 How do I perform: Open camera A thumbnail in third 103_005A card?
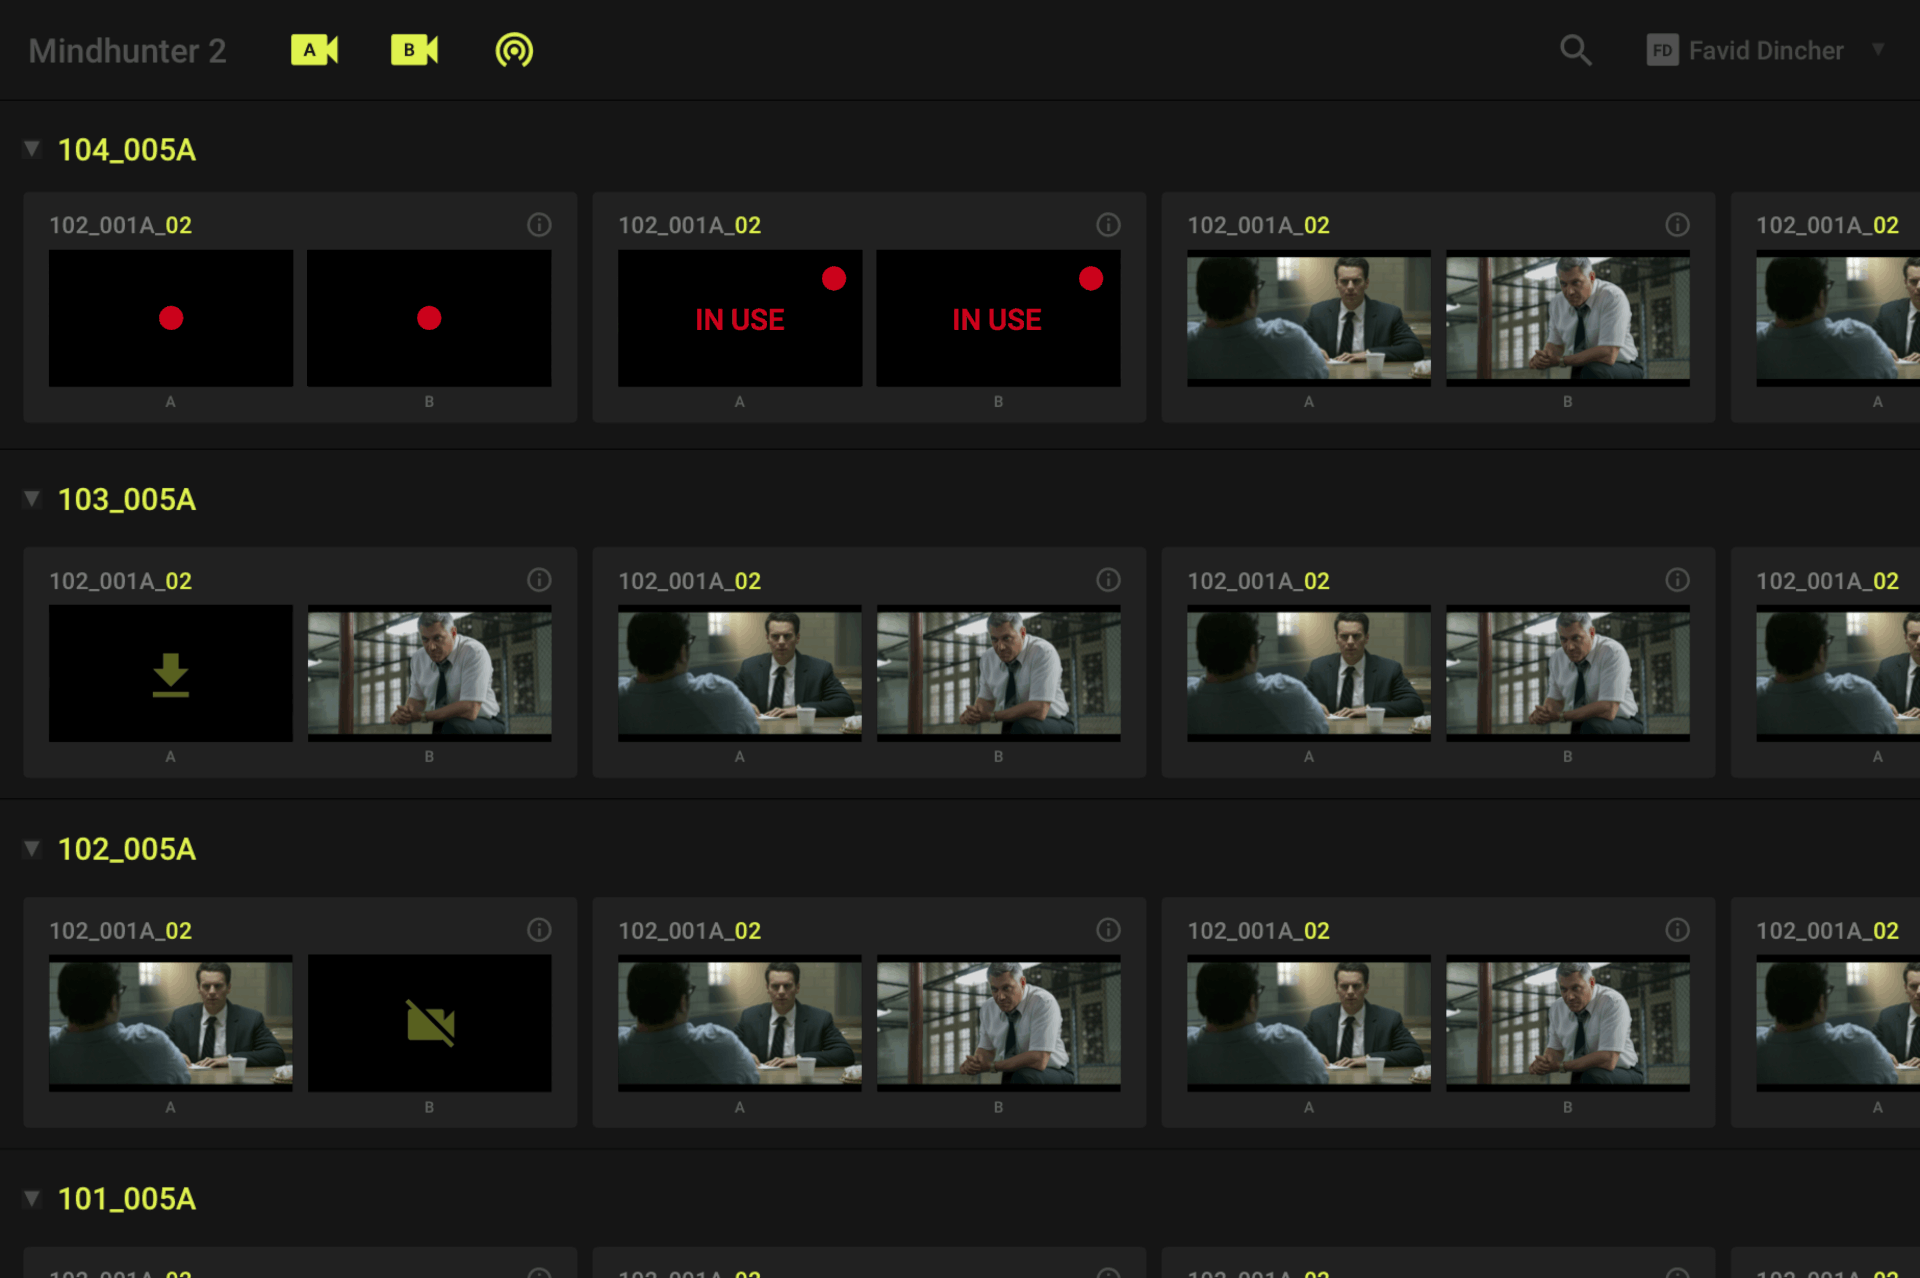pyautogui.click(x=1309, y=673)
